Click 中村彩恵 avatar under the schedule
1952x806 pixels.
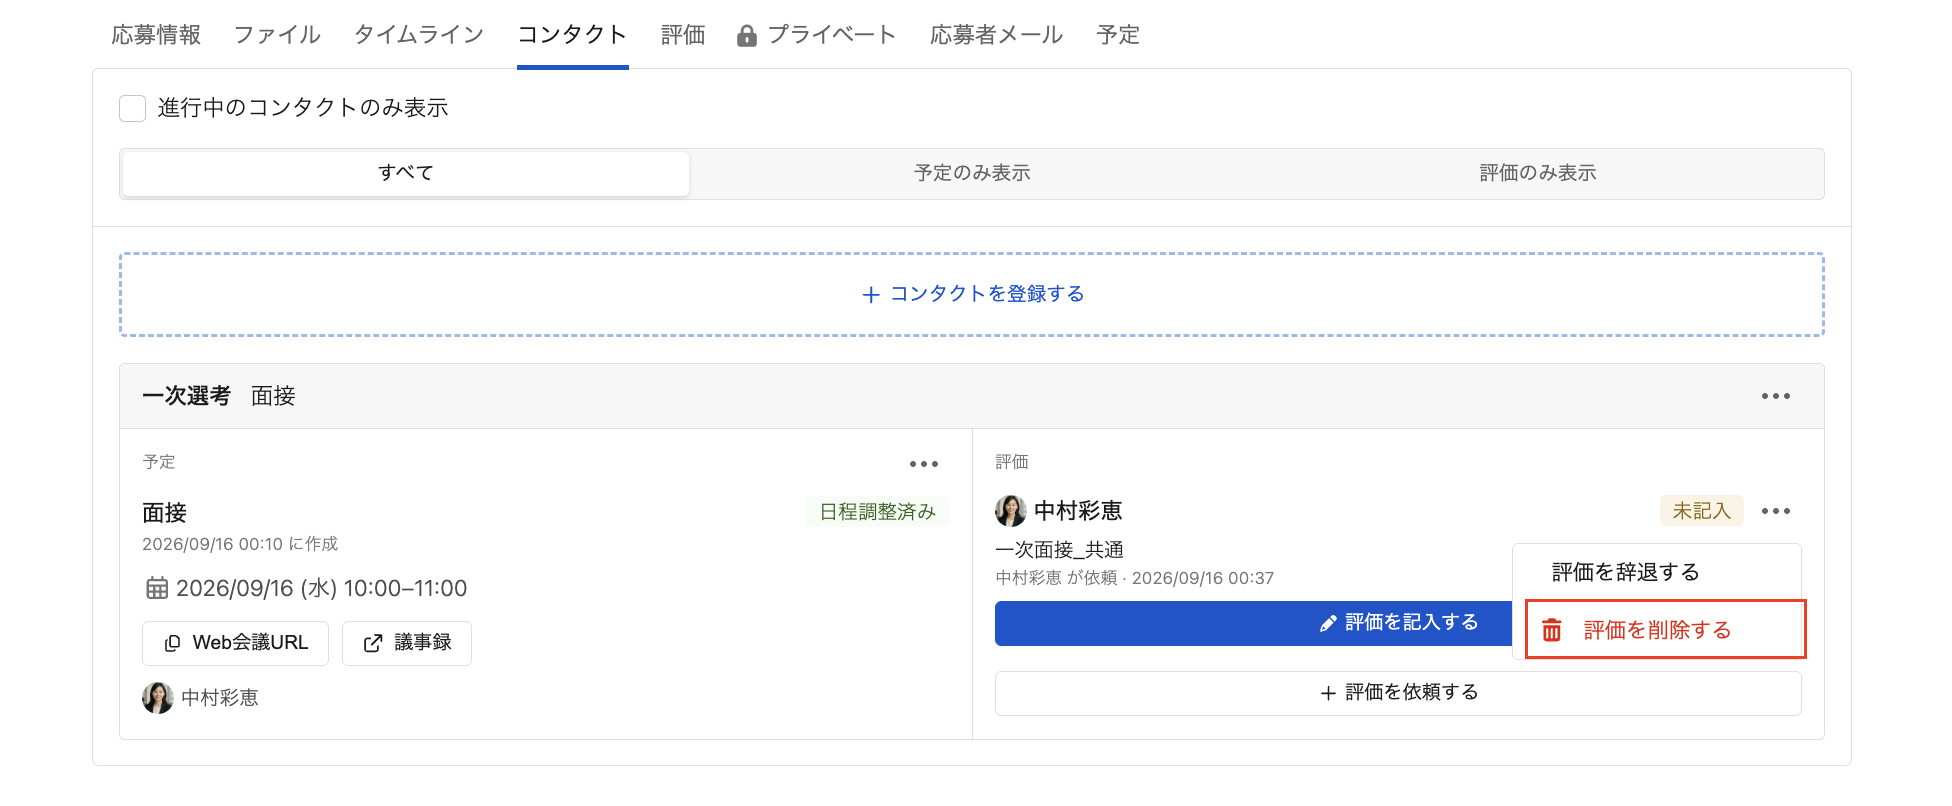pyautogui.click(x=158, y=698)
